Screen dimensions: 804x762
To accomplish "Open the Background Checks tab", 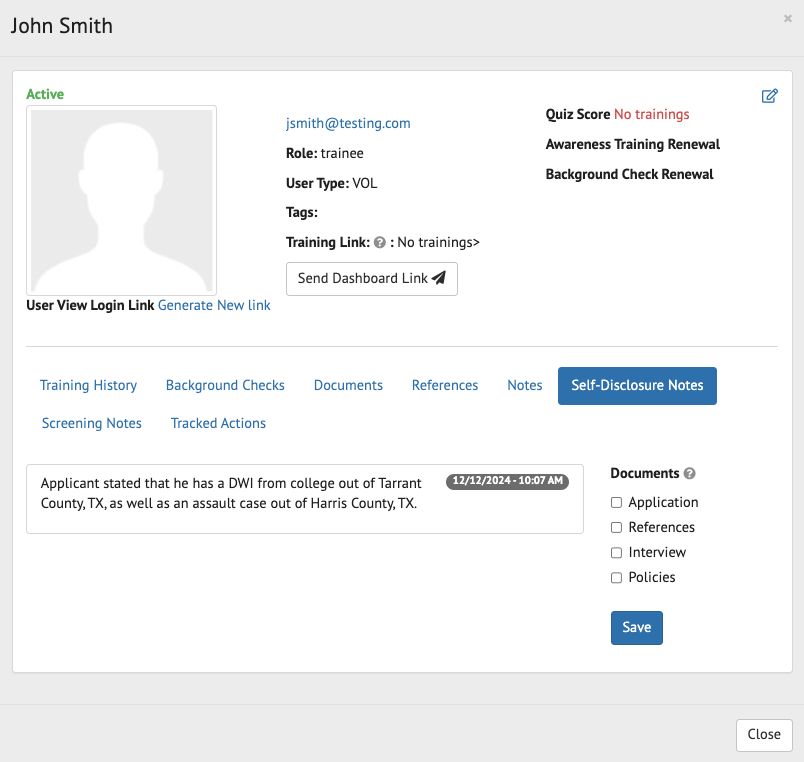I will [225, 385].
